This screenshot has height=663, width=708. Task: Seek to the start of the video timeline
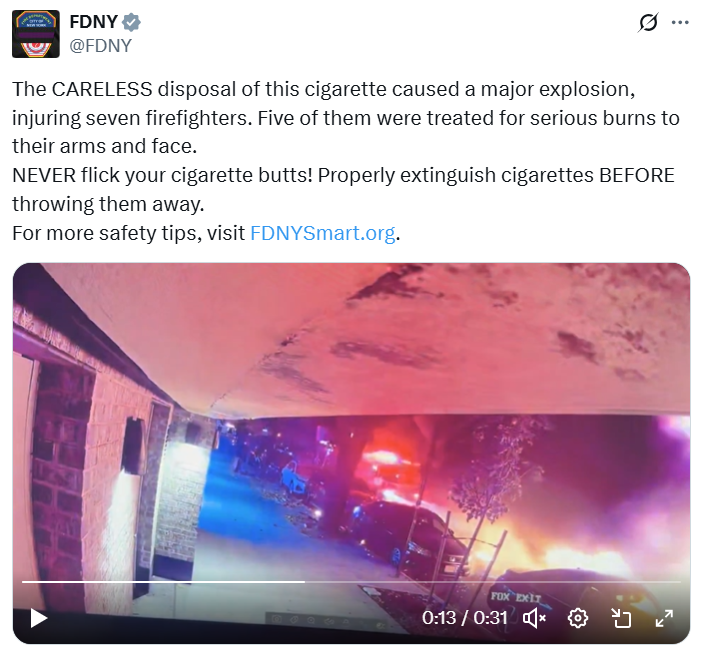pyautogui.click(x=23, y=582)
